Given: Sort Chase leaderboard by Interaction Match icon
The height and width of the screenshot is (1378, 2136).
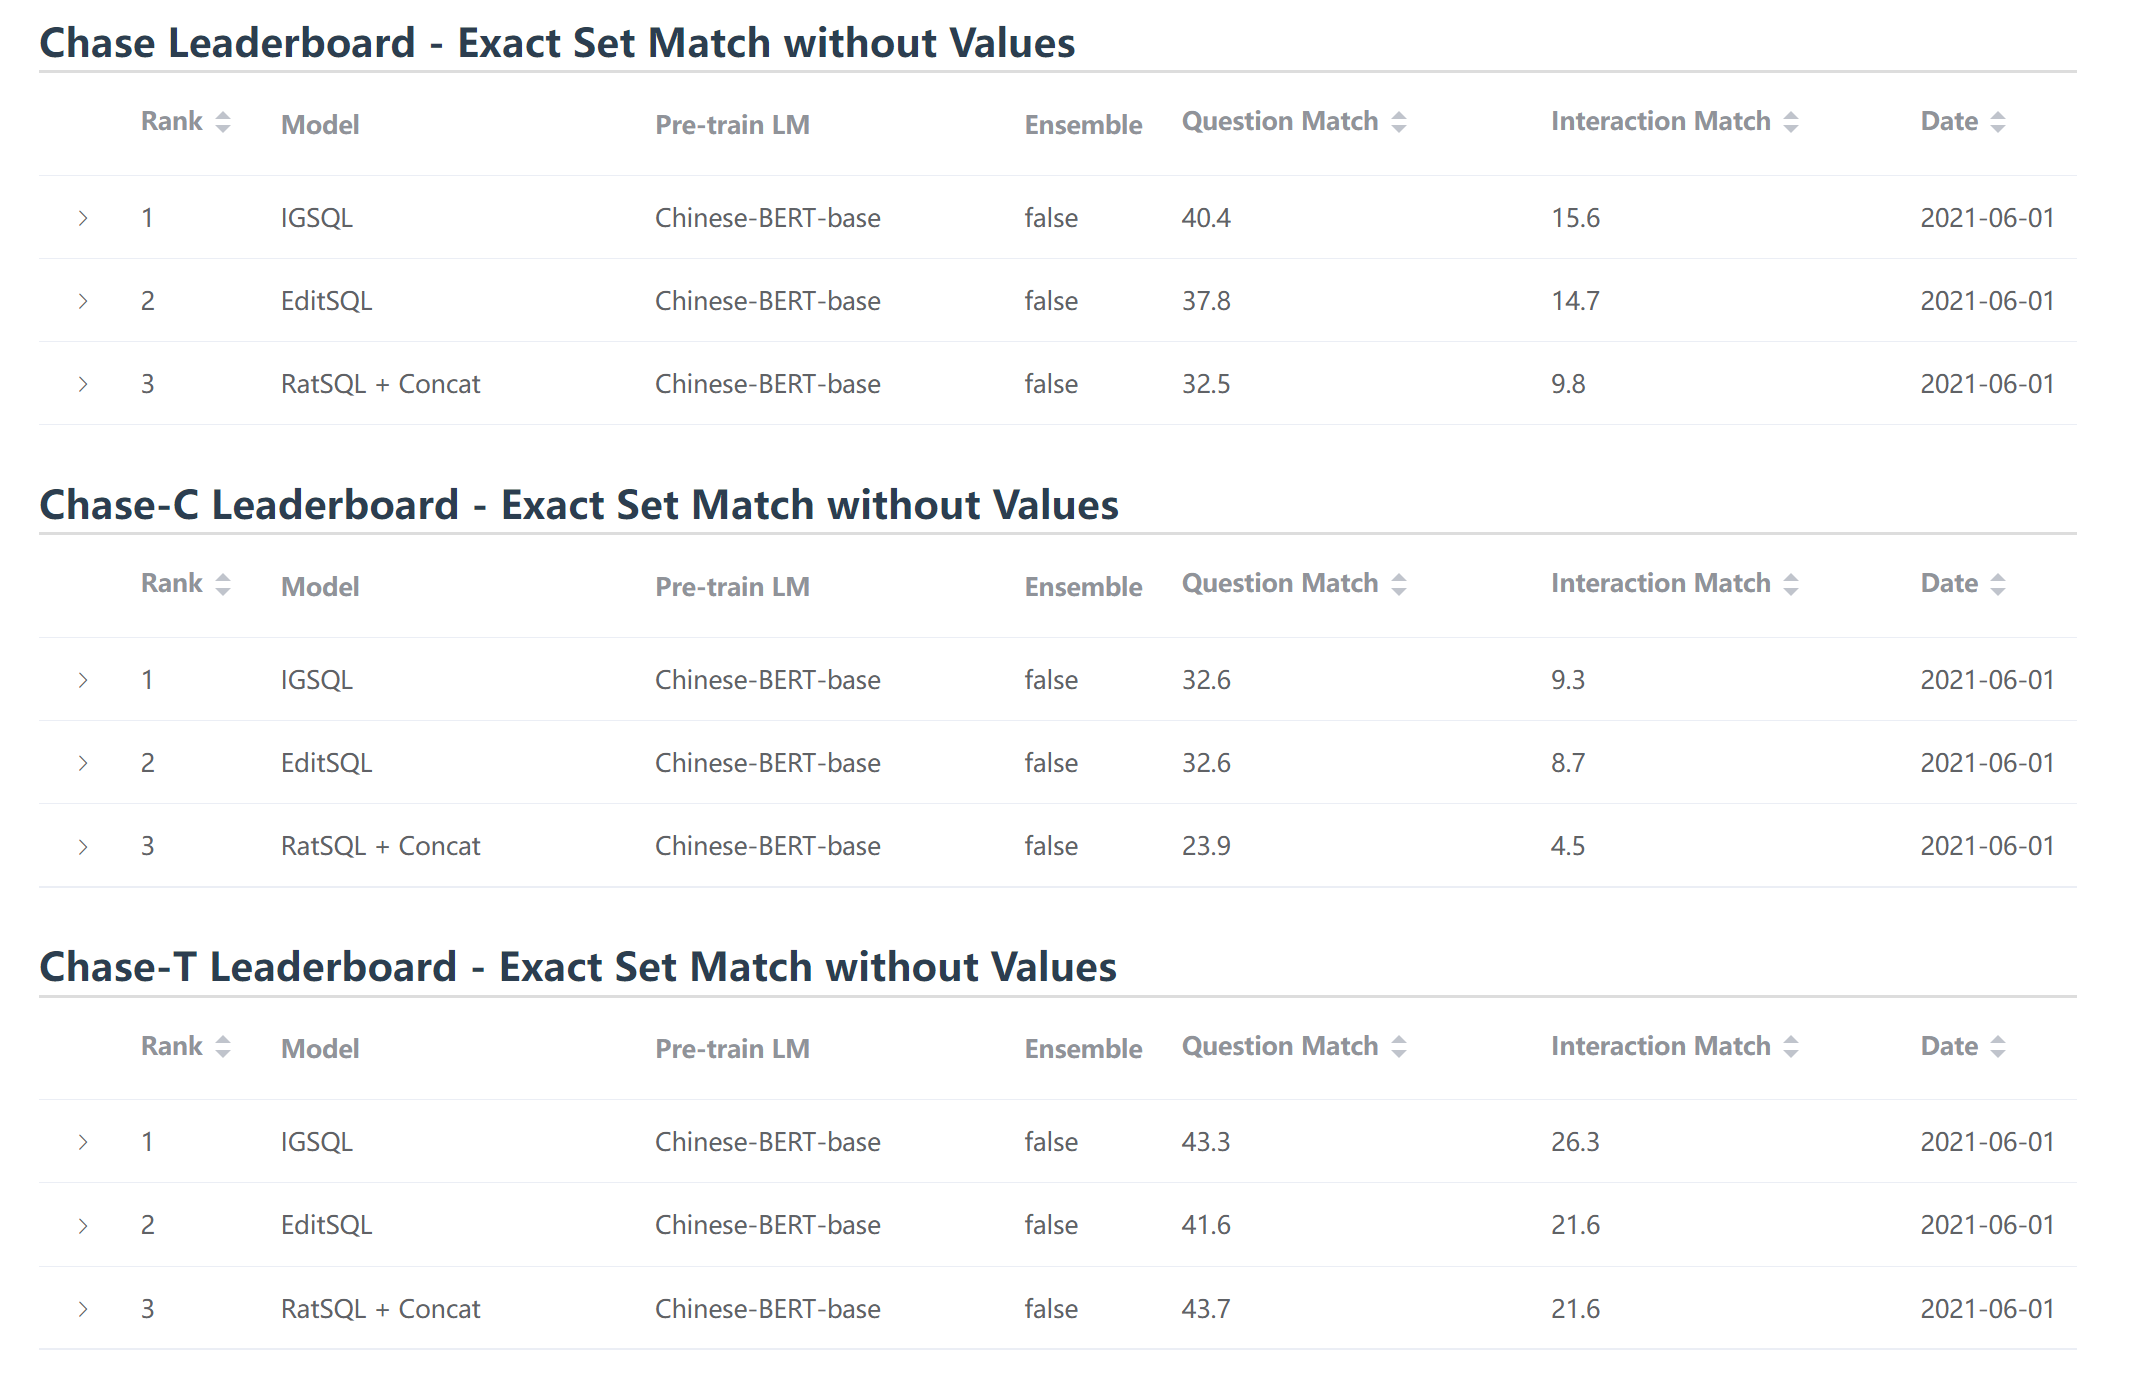Looking at the screenshot, I should [x=1791, y=122].
